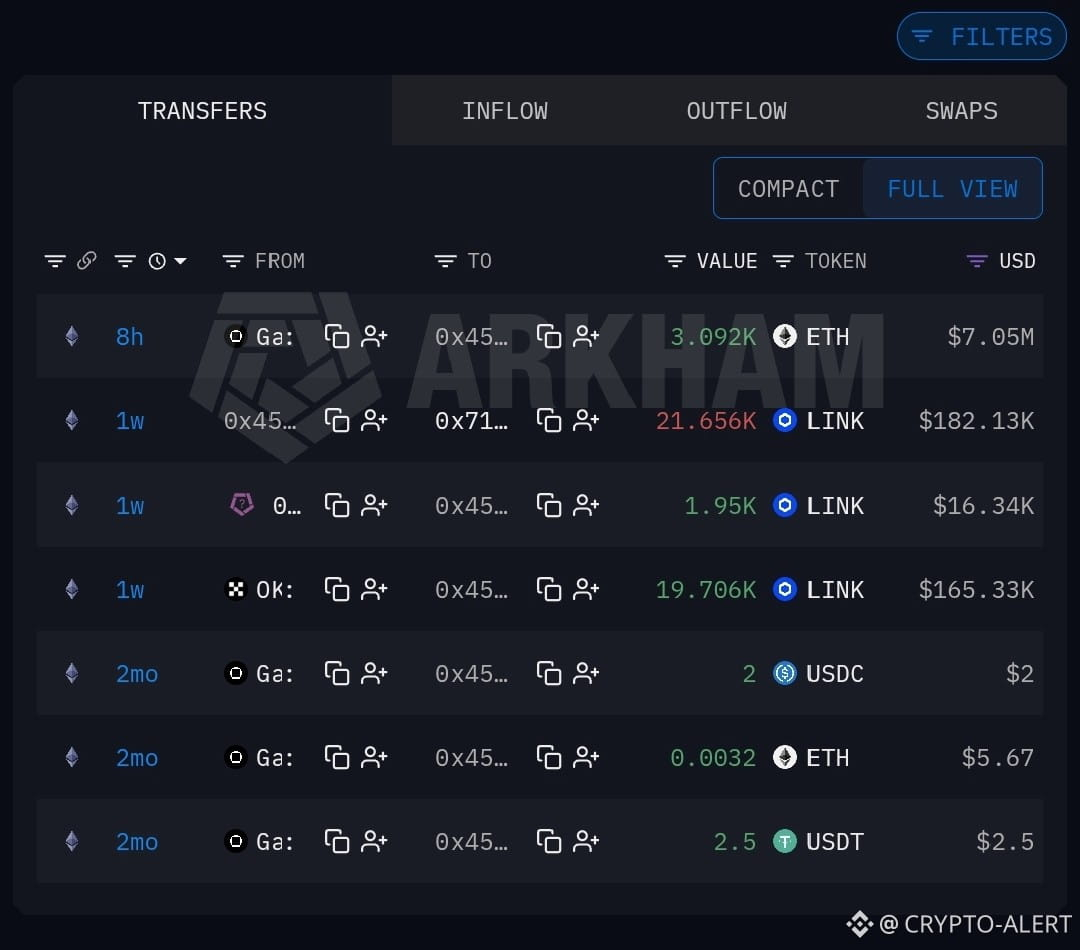The image size is (1080, 950).
Task: Switch to the Swaps tab
Action: pos(962,110)
